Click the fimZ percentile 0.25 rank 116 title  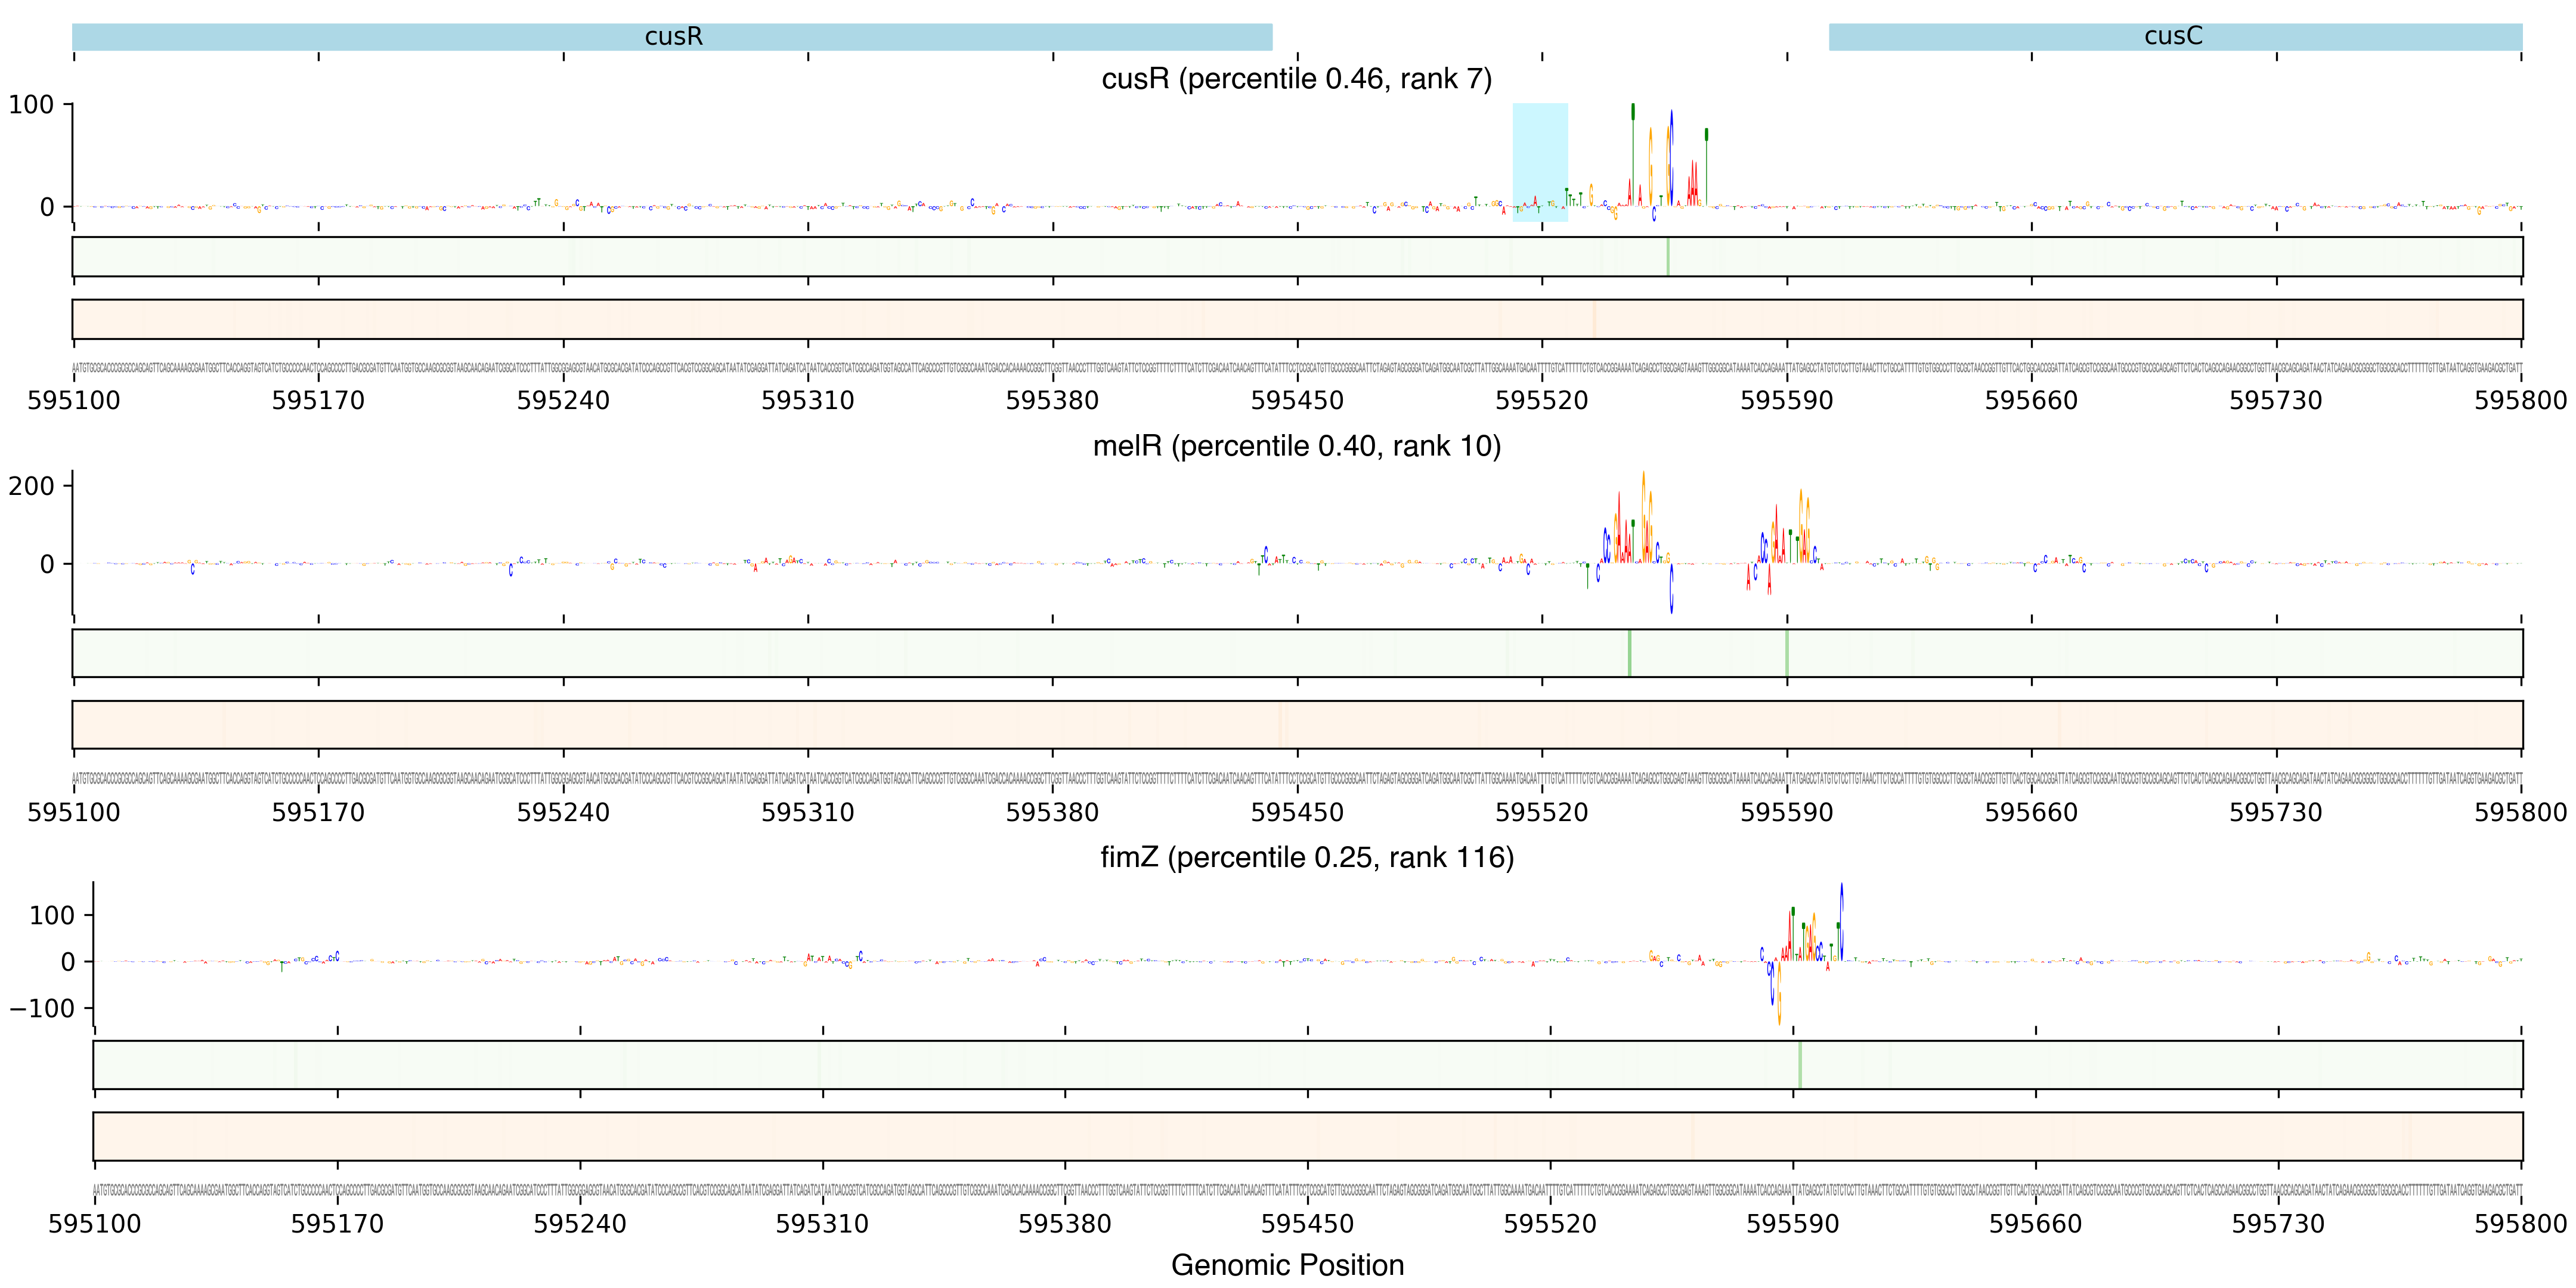(1307, 857)
